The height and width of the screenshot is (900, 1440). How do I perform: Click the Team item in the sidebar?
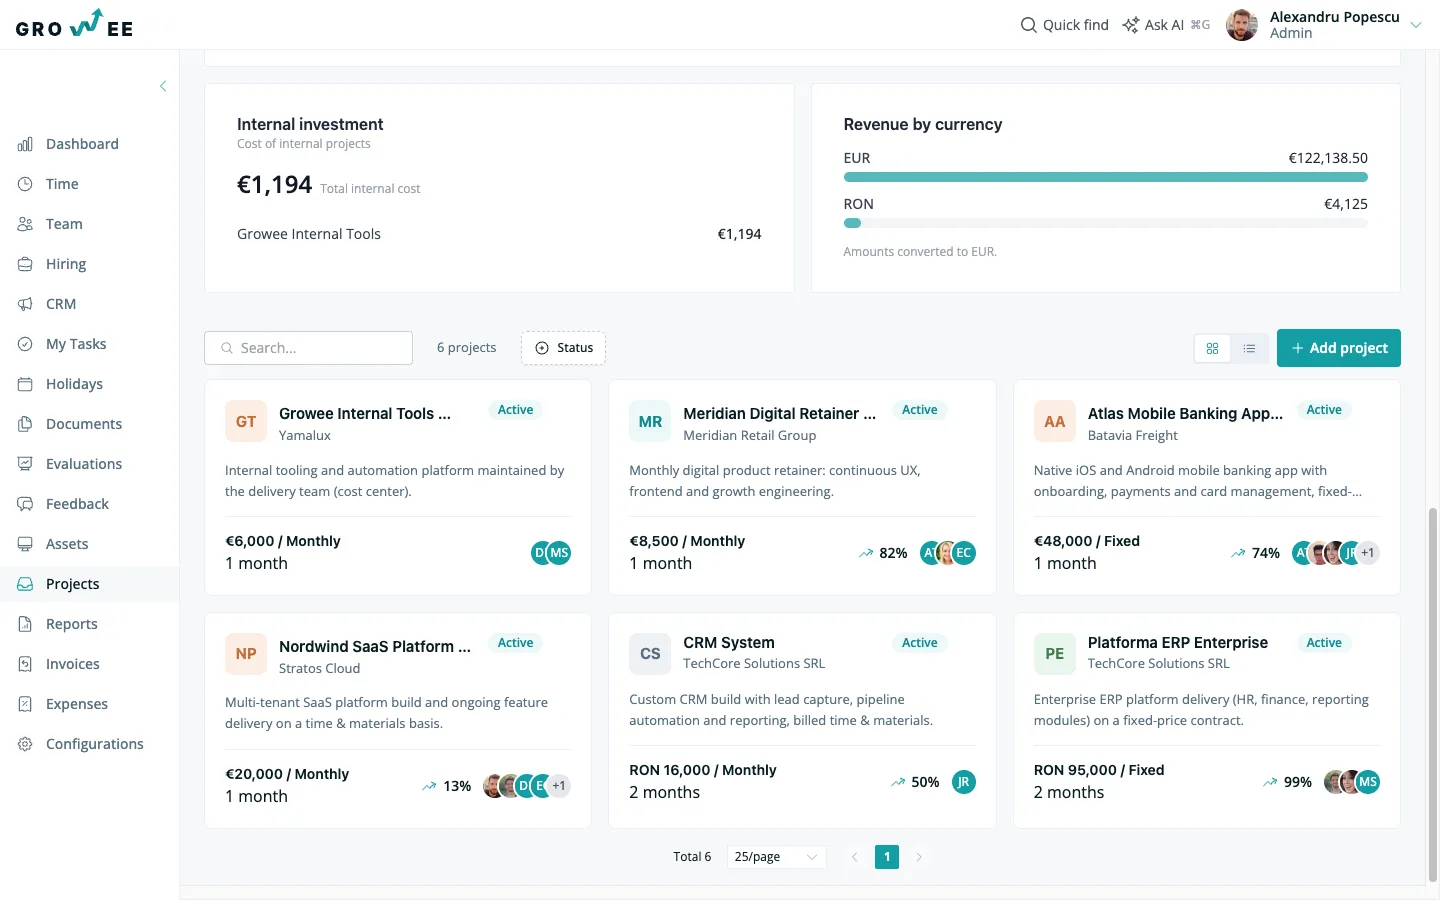tap(89, 224)
